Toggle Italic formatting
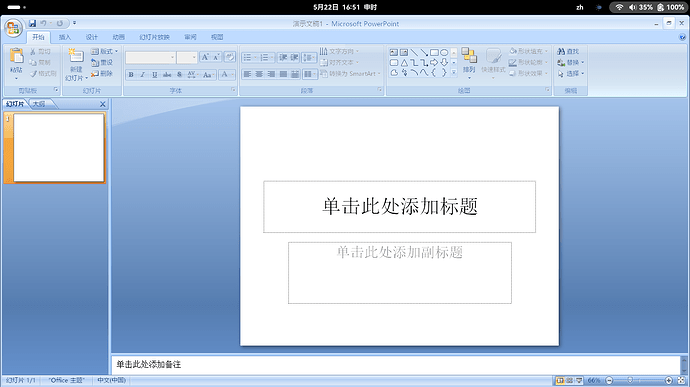Image resolution: width=690 pixels, height=387 pixels. (x=143, y=75)
